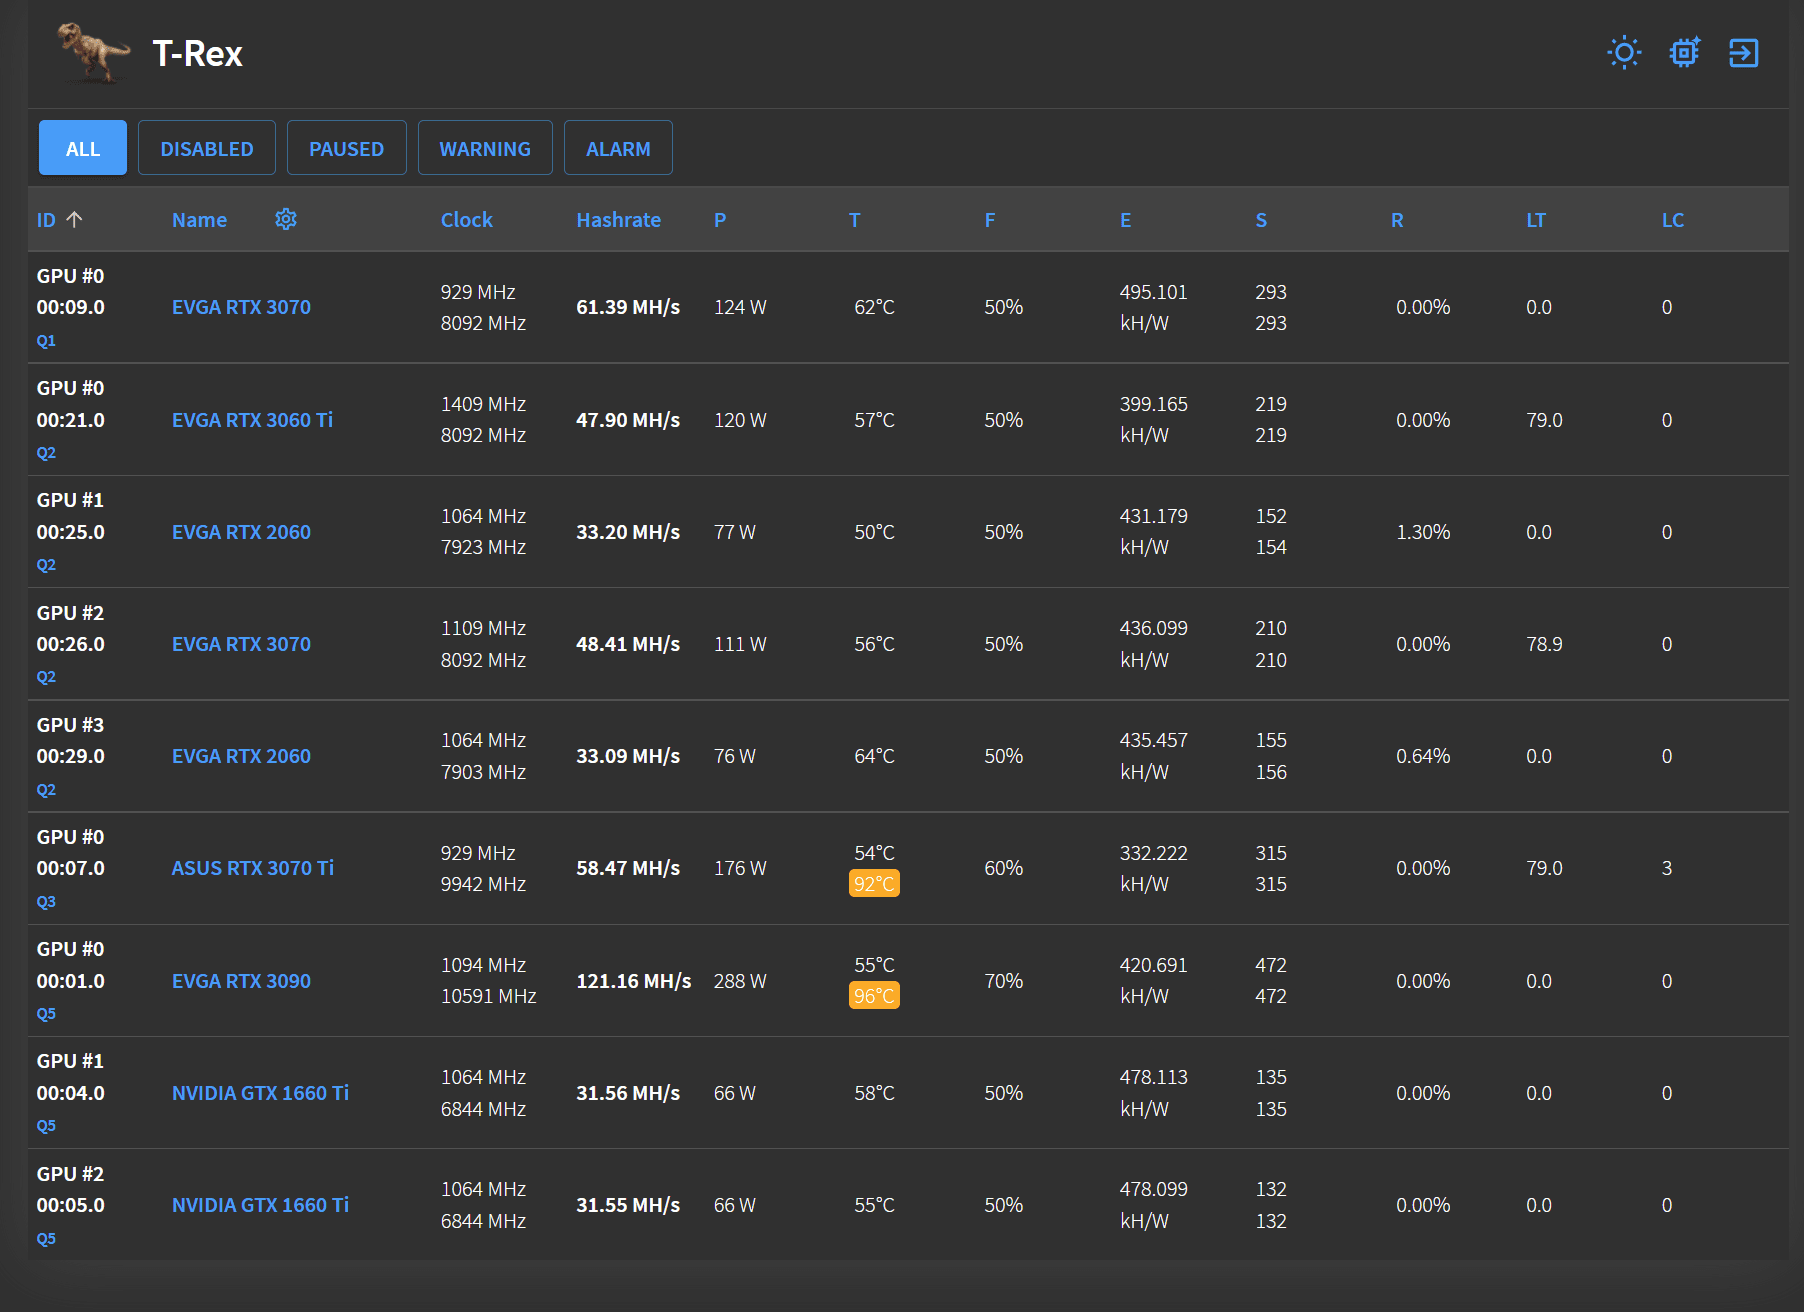Open the EVGA RTX 3090 link
Screen dimensions: 1804x1312
click(241, 981)
